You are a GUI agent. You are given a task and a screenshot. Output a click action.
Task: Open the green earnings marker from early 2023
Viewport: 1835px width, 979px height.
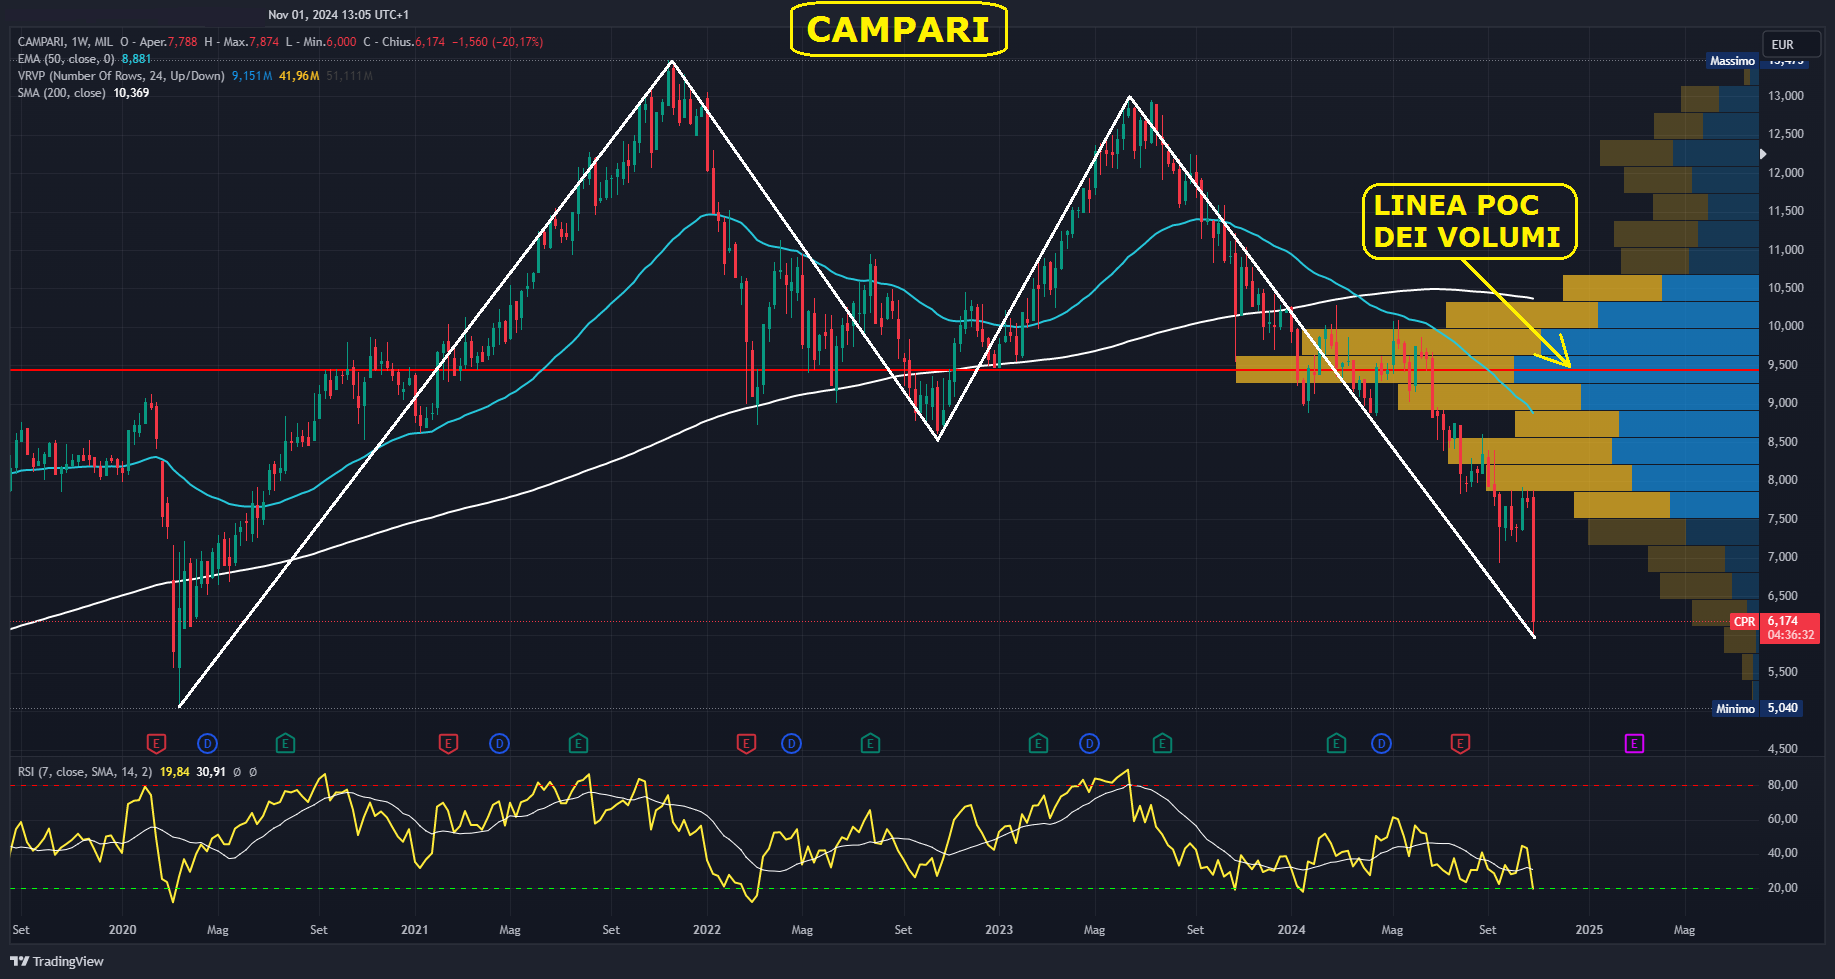[1038, 743]
